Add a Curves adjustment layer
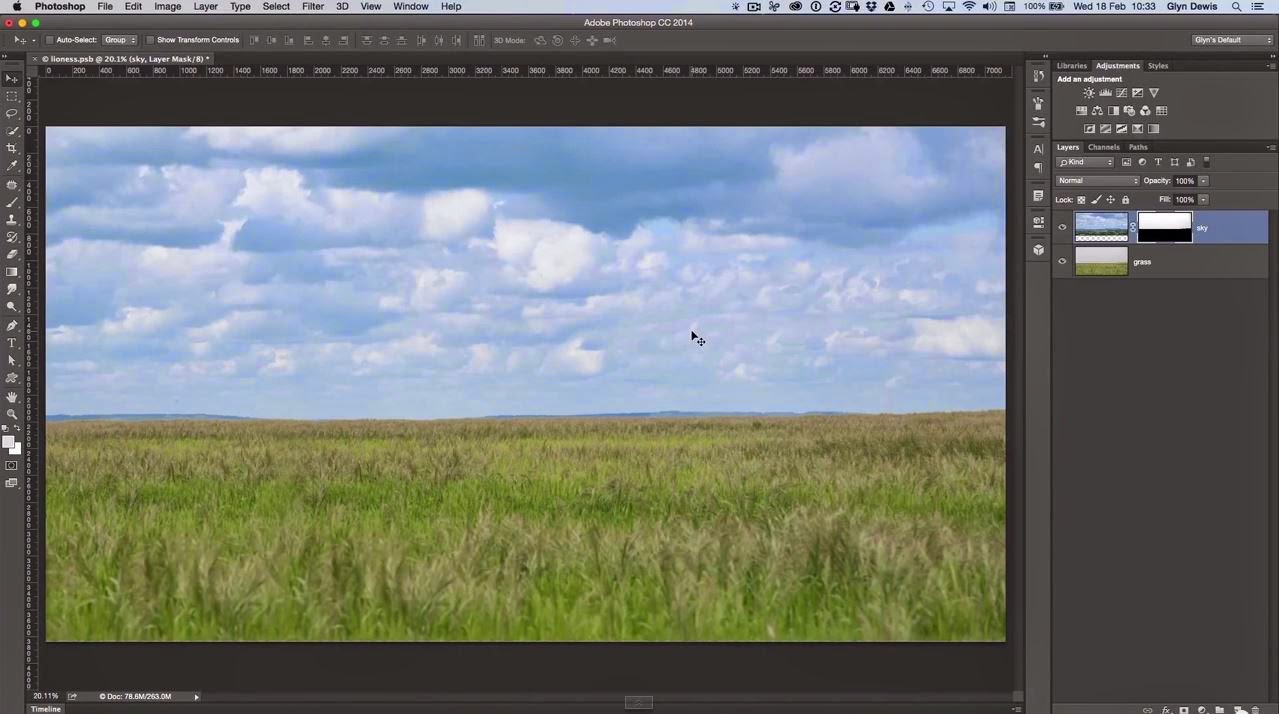This screenshot has width=1279, height=714. (x=1121, y=92)
